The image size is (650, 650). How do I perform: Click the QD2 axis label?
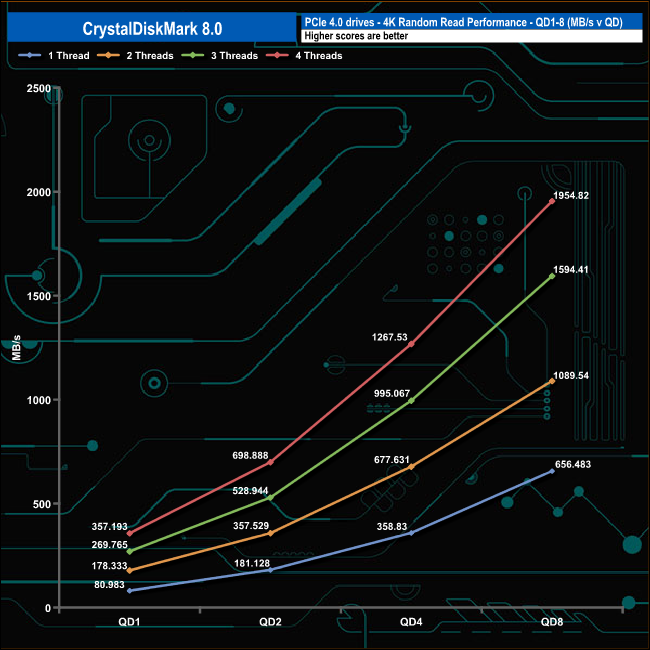click(270, 622)
